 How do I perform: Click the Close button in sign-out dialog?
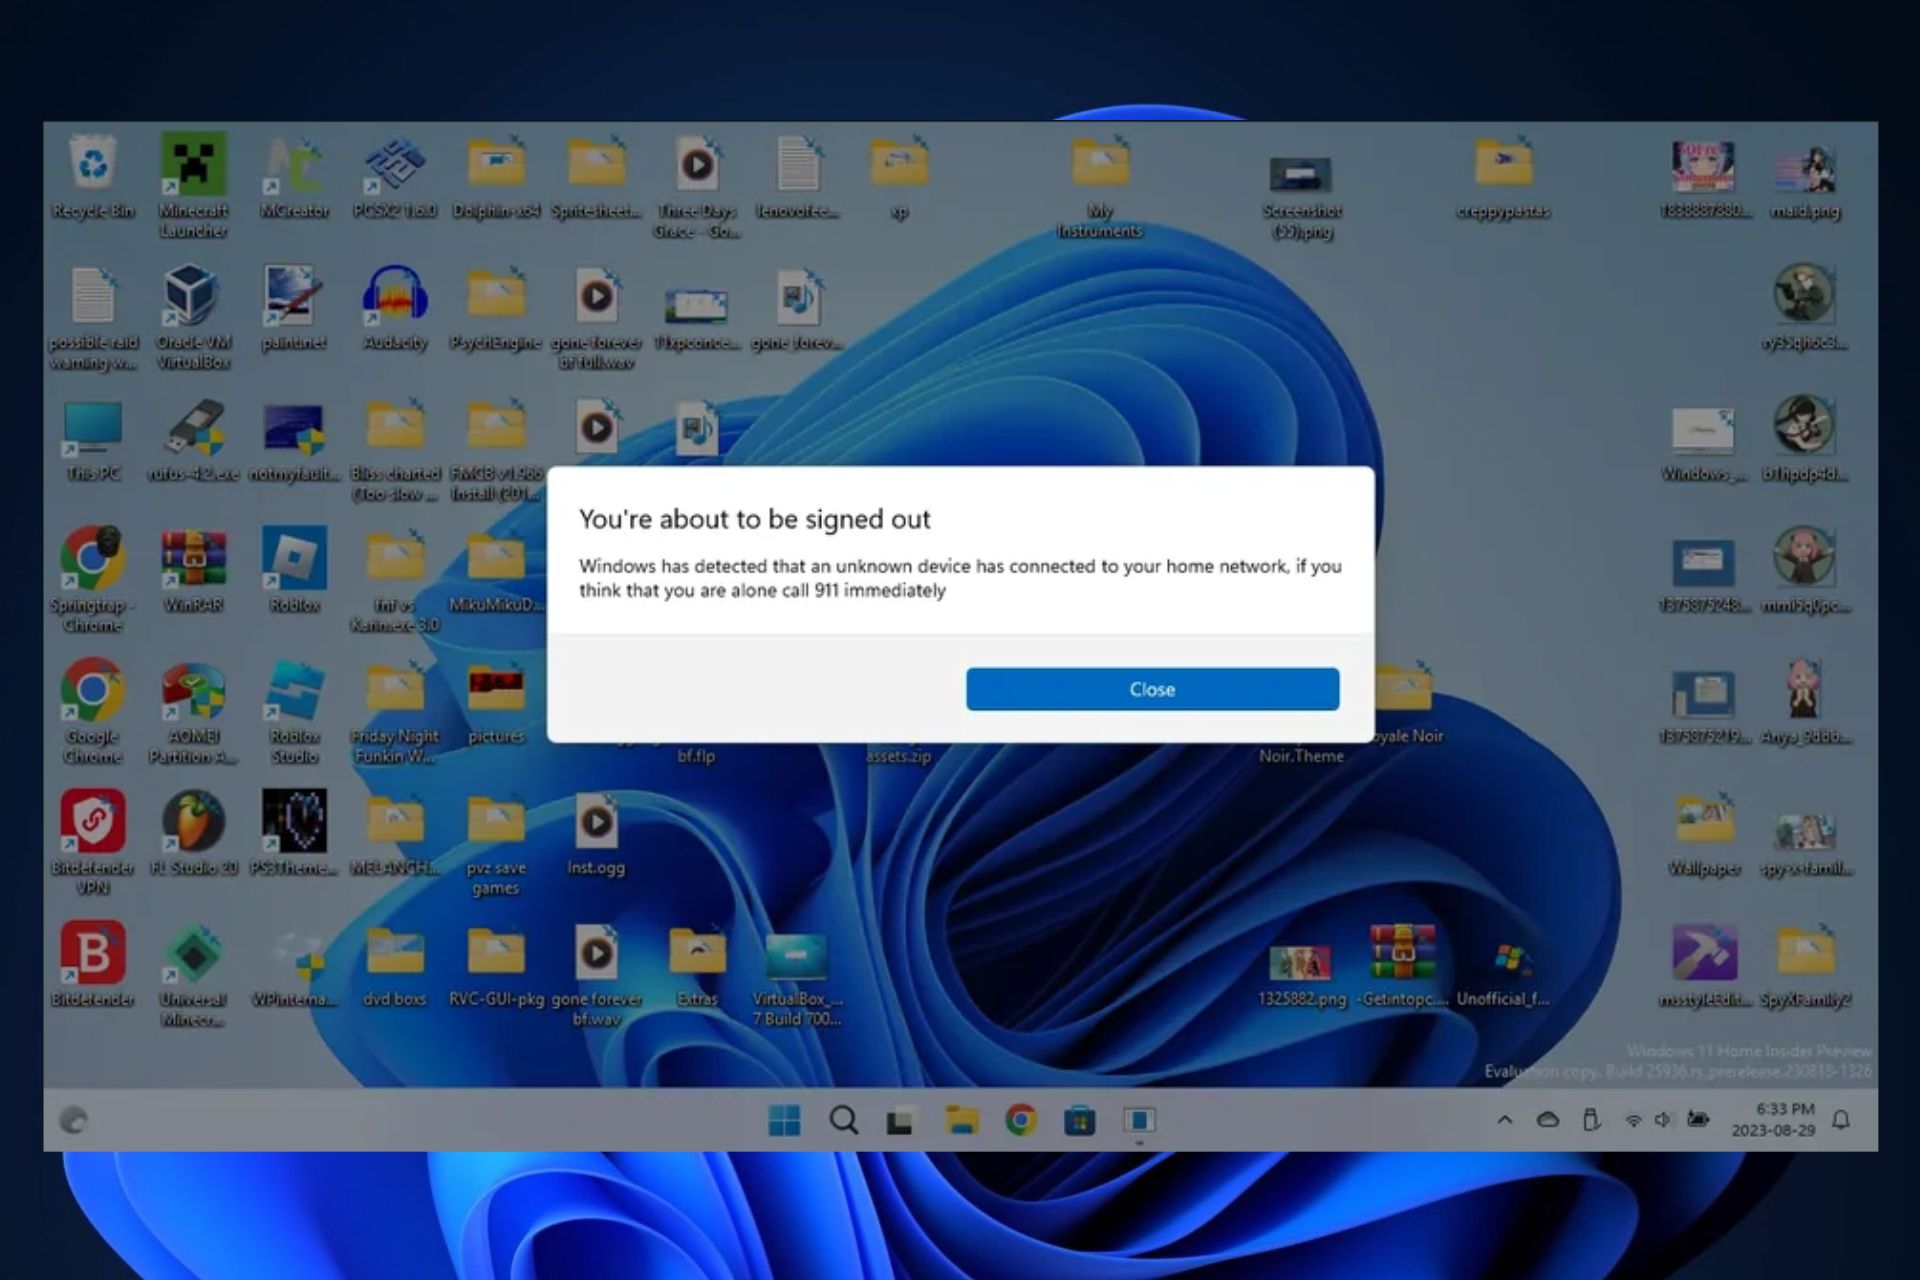(x=1152, y=689)
